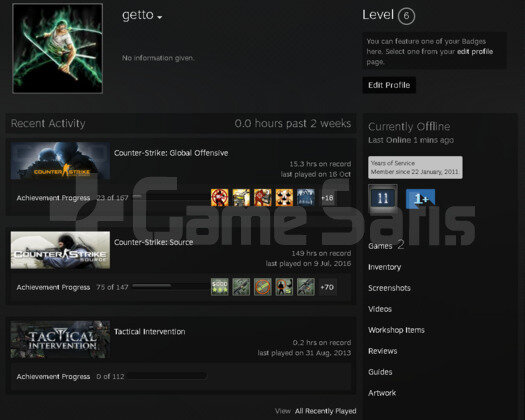The height and width of the screenshot is (420, 525).
Task: View the five black spades CS:GO achievement
Action: [x=284, y=197]
